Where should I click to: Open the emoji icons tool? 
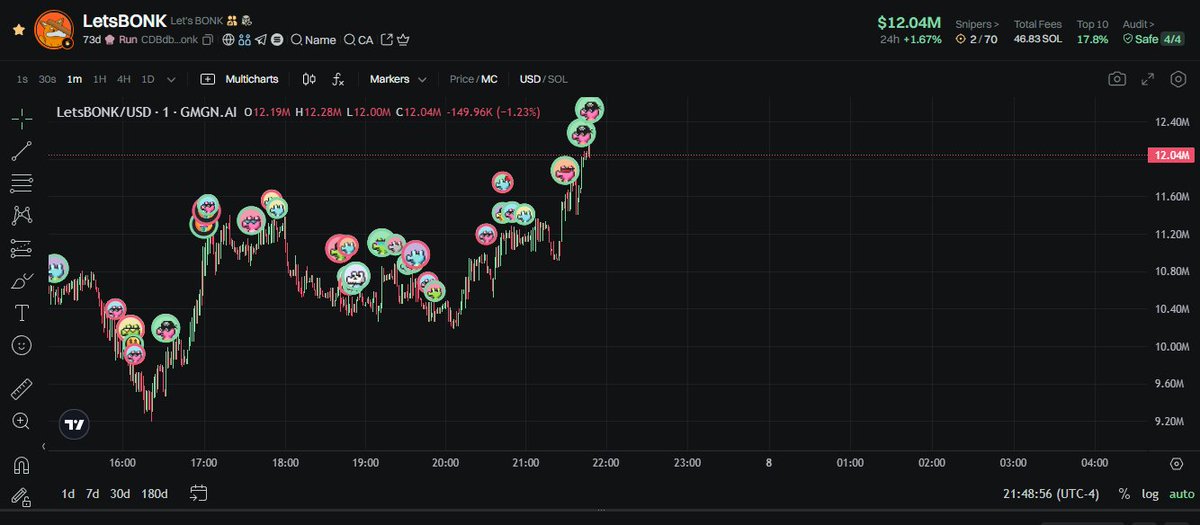[x=21, y=345]
